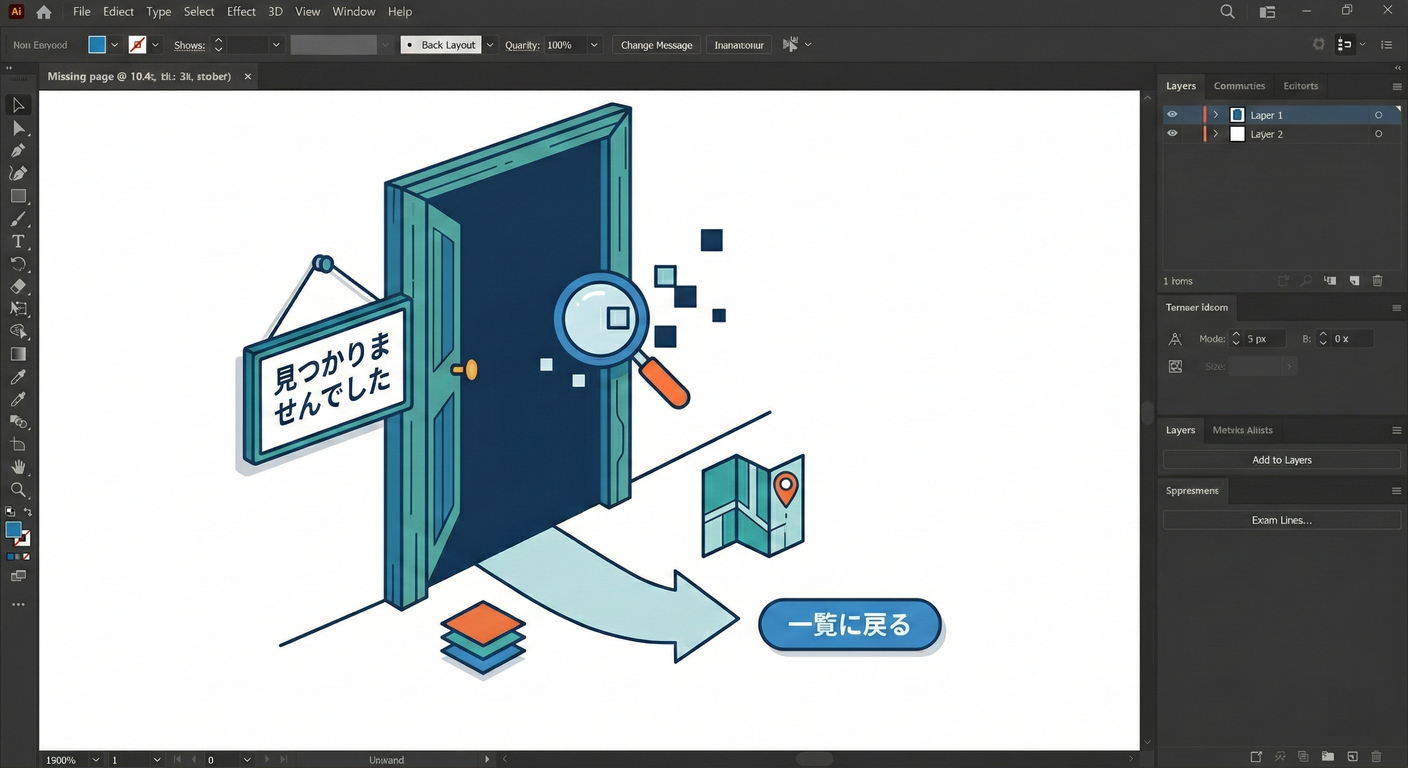Open the trash icon in Layers panel
Viewport: 1408px width, 768px height.
pyautogui.click(x=1377, y=281)
